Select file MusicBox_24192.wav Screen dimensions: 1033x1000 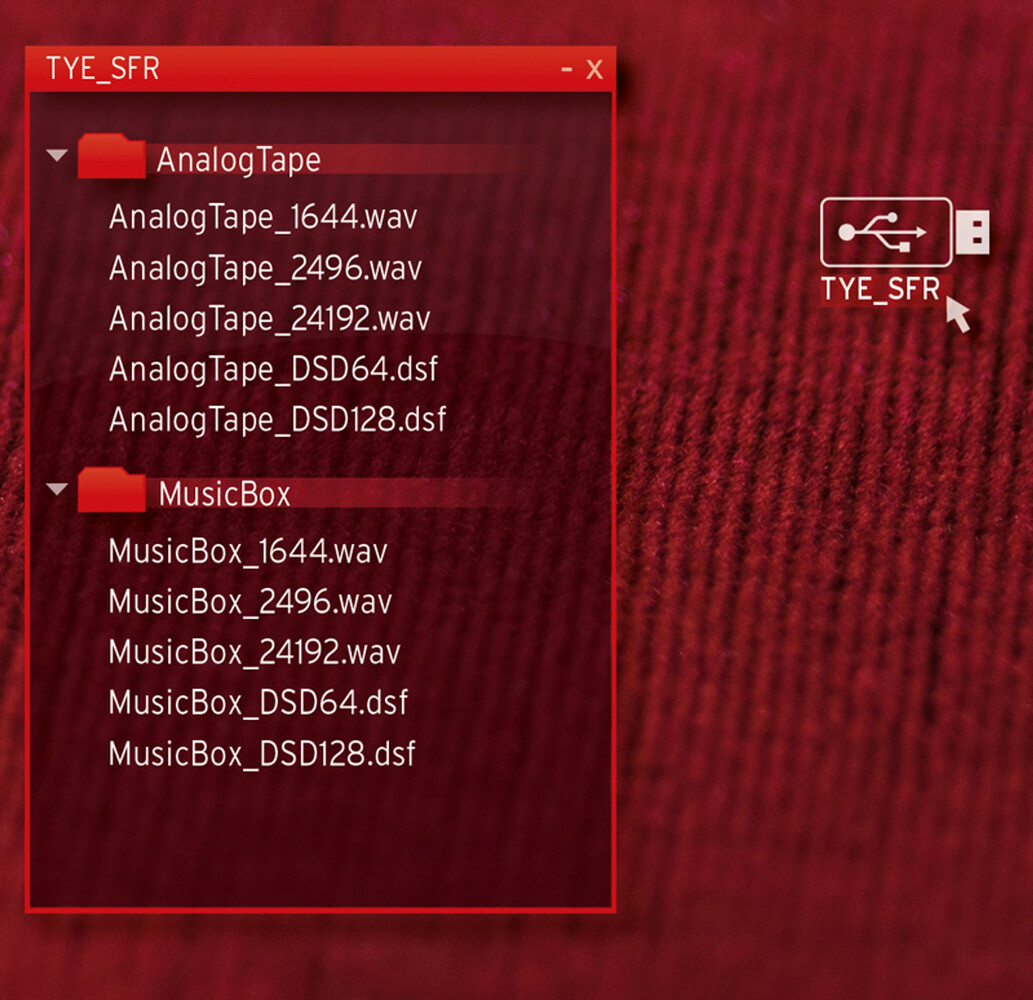click(254, 652)
